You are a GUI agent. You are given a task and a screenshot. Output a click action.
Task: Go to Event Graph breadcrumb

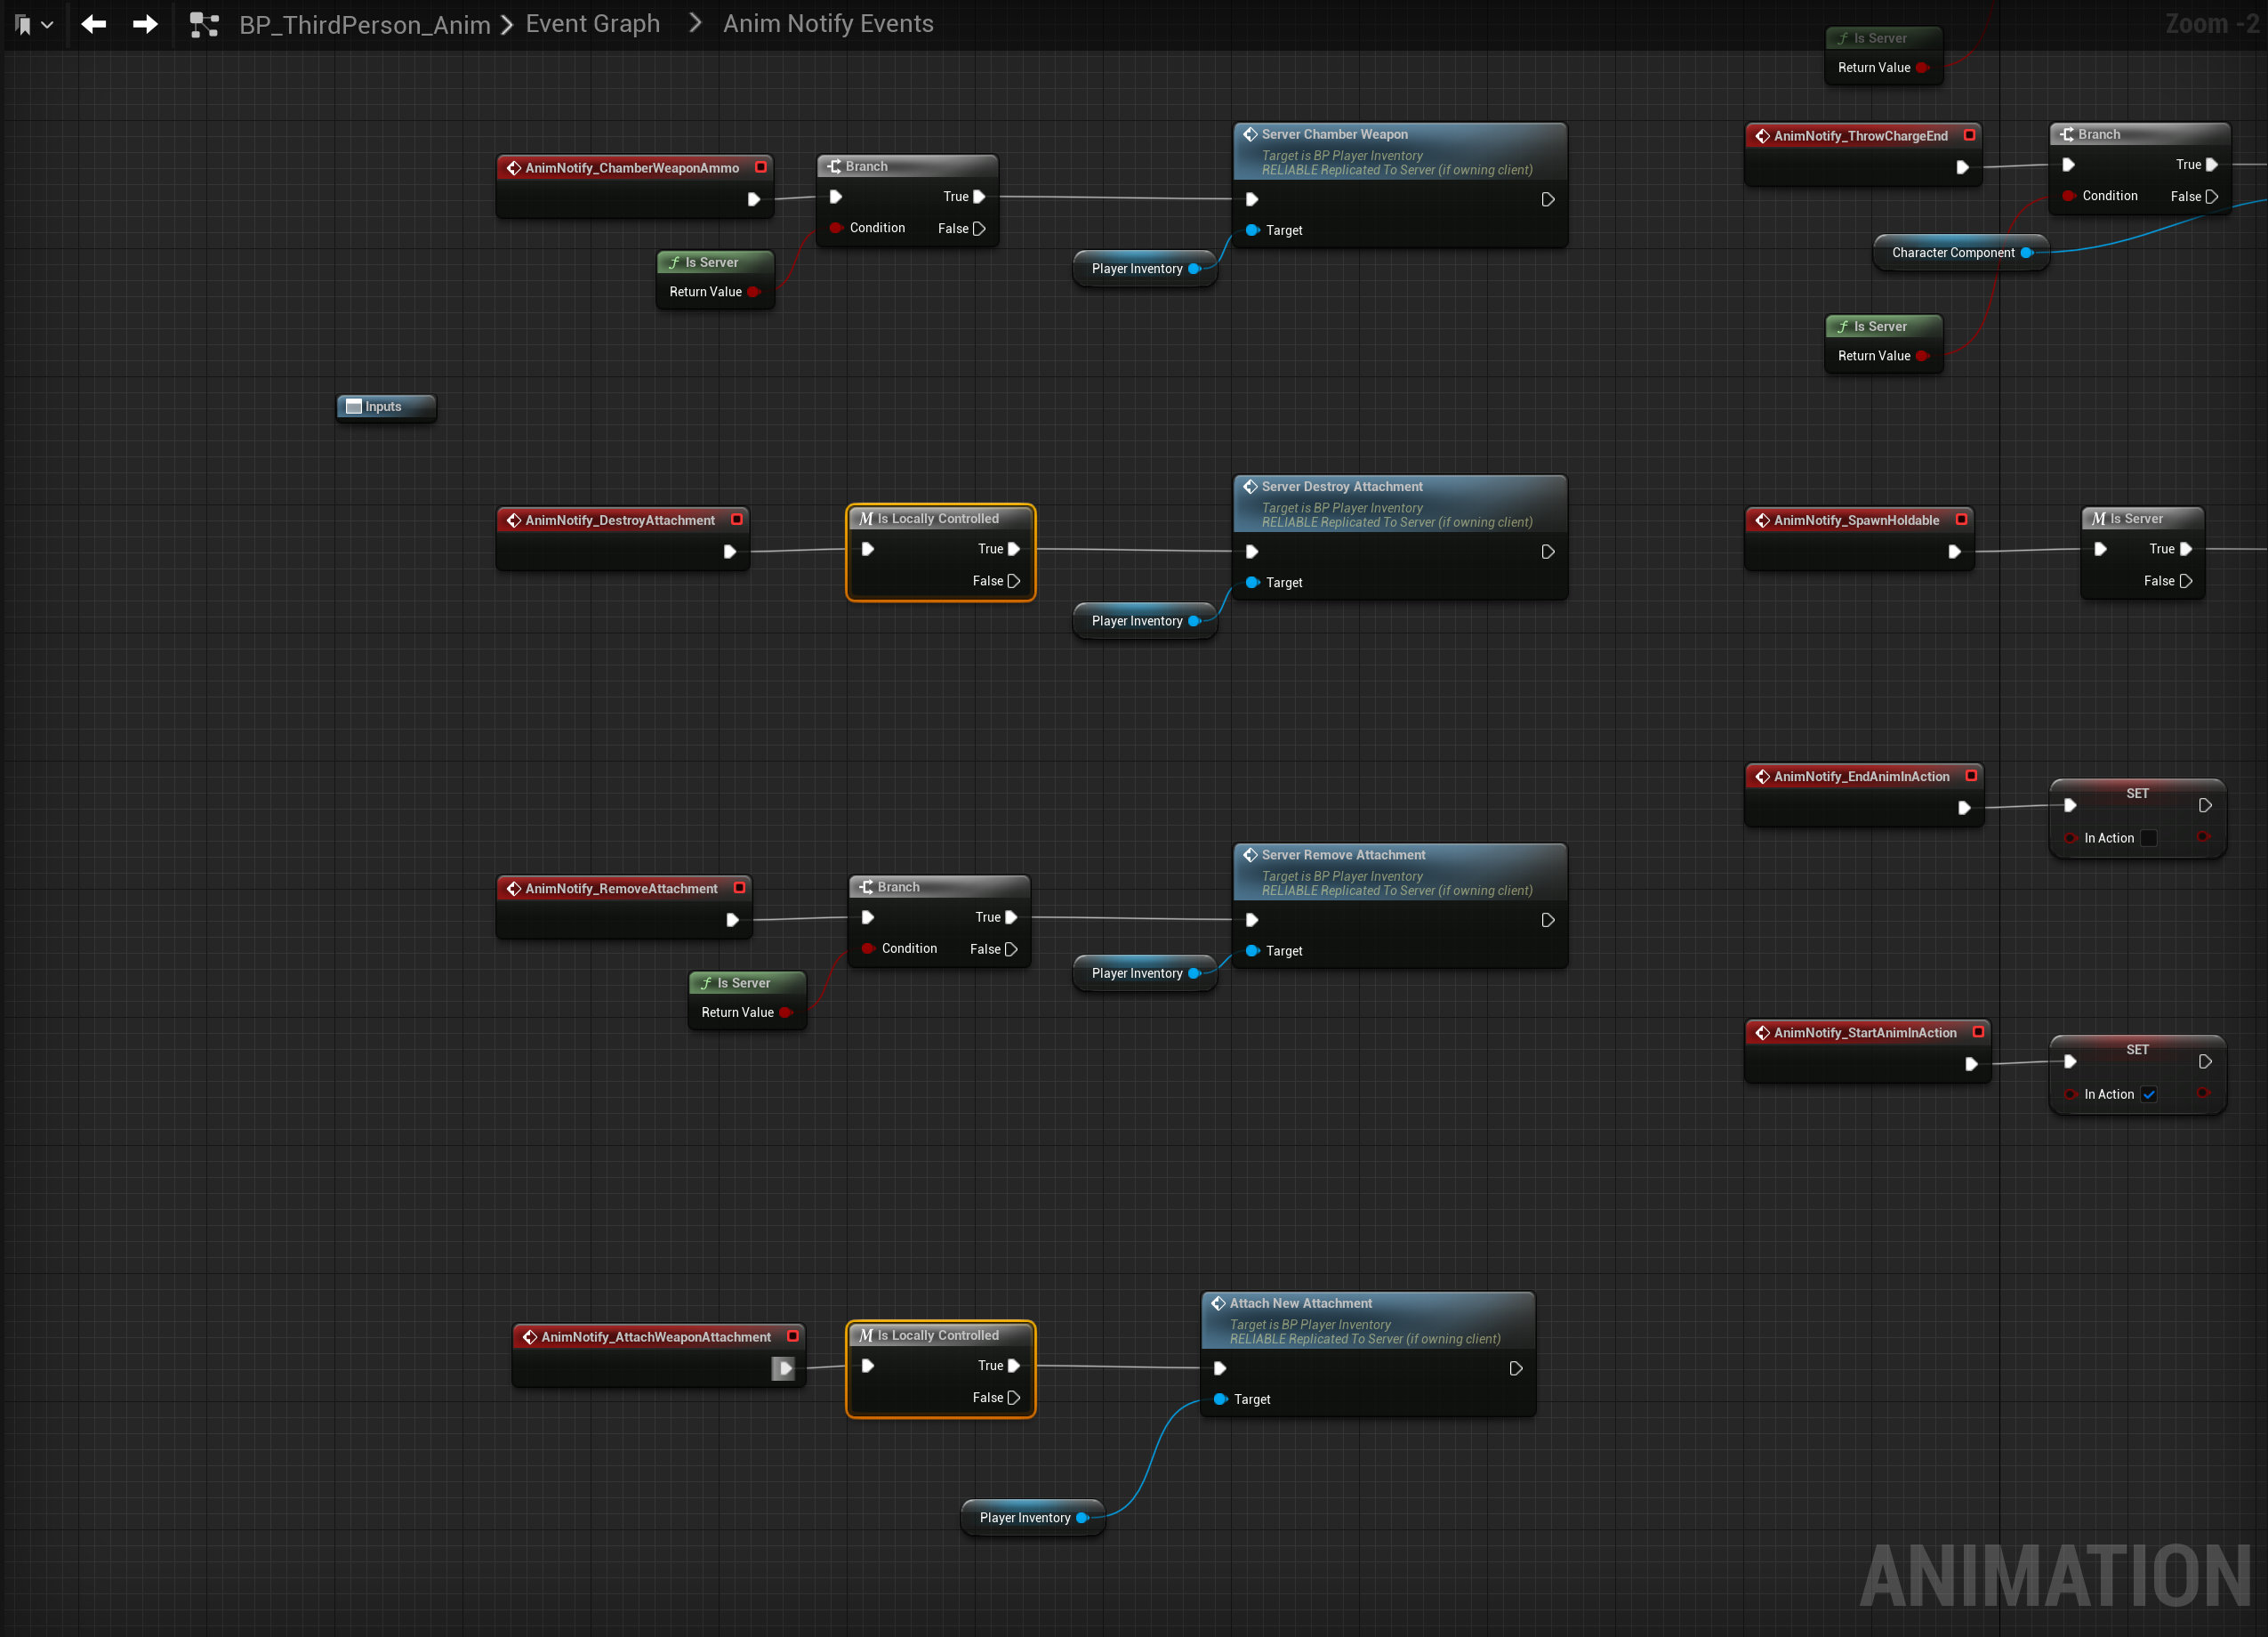tap(592, 24)
